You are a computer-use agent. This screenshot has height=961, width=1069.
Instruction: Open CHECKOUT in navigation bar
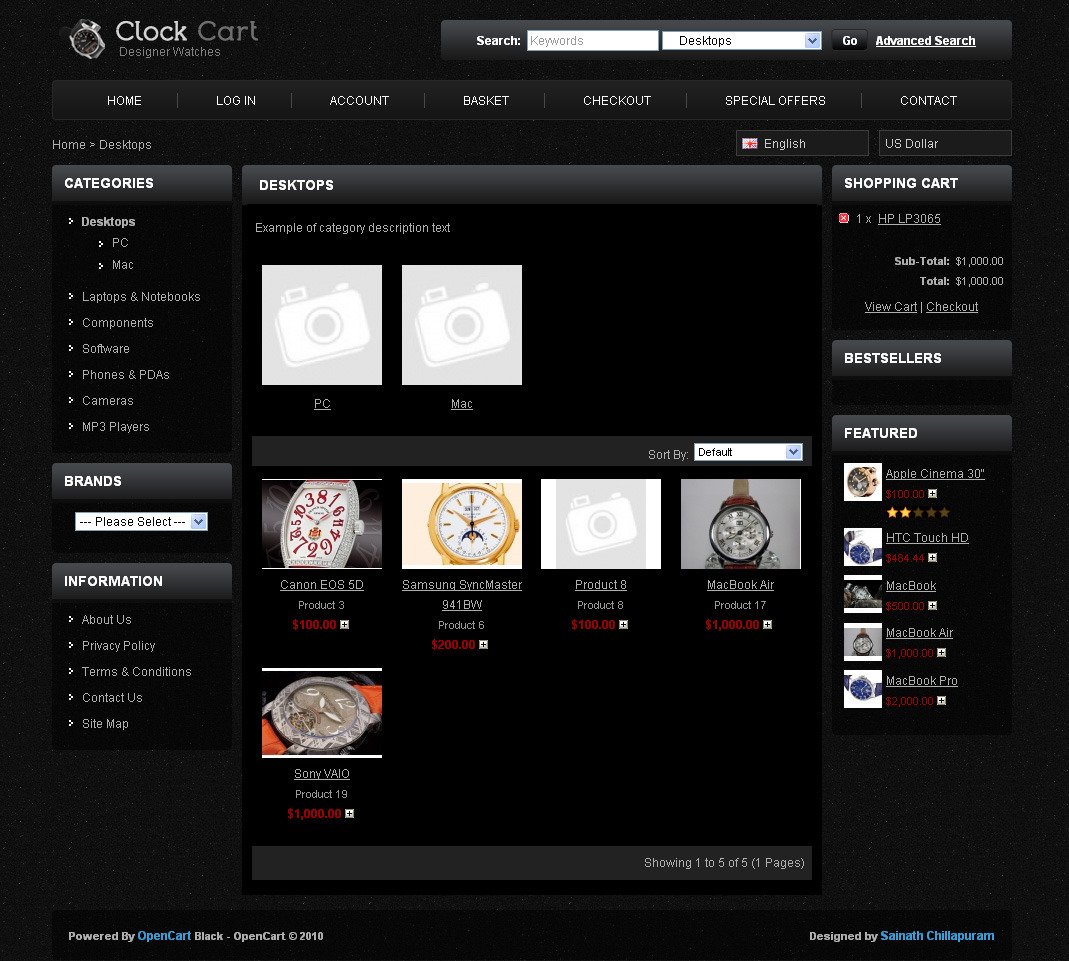(617, 100)
